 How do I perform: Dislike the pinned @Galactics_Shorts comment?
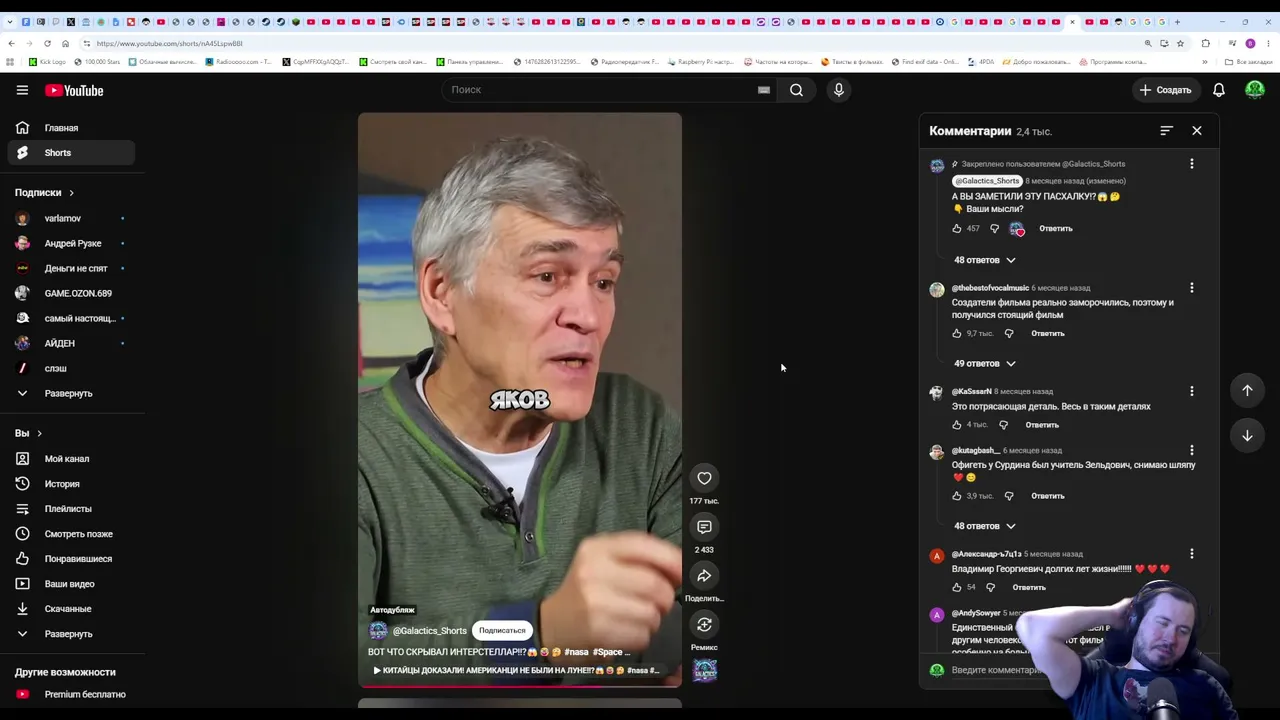click(994, 229)
